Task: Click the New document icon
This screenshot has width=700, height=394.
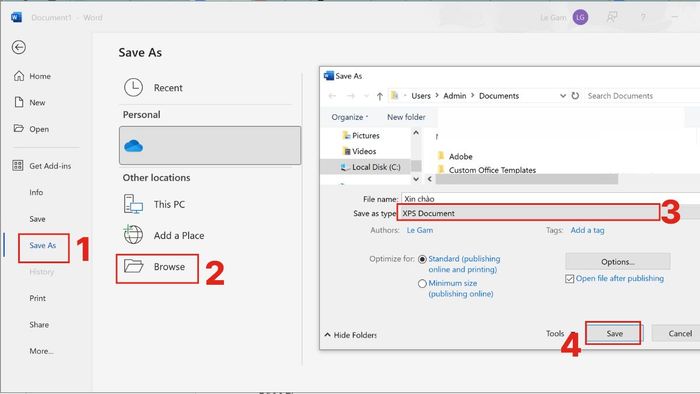Action: (x=19, y=102)
